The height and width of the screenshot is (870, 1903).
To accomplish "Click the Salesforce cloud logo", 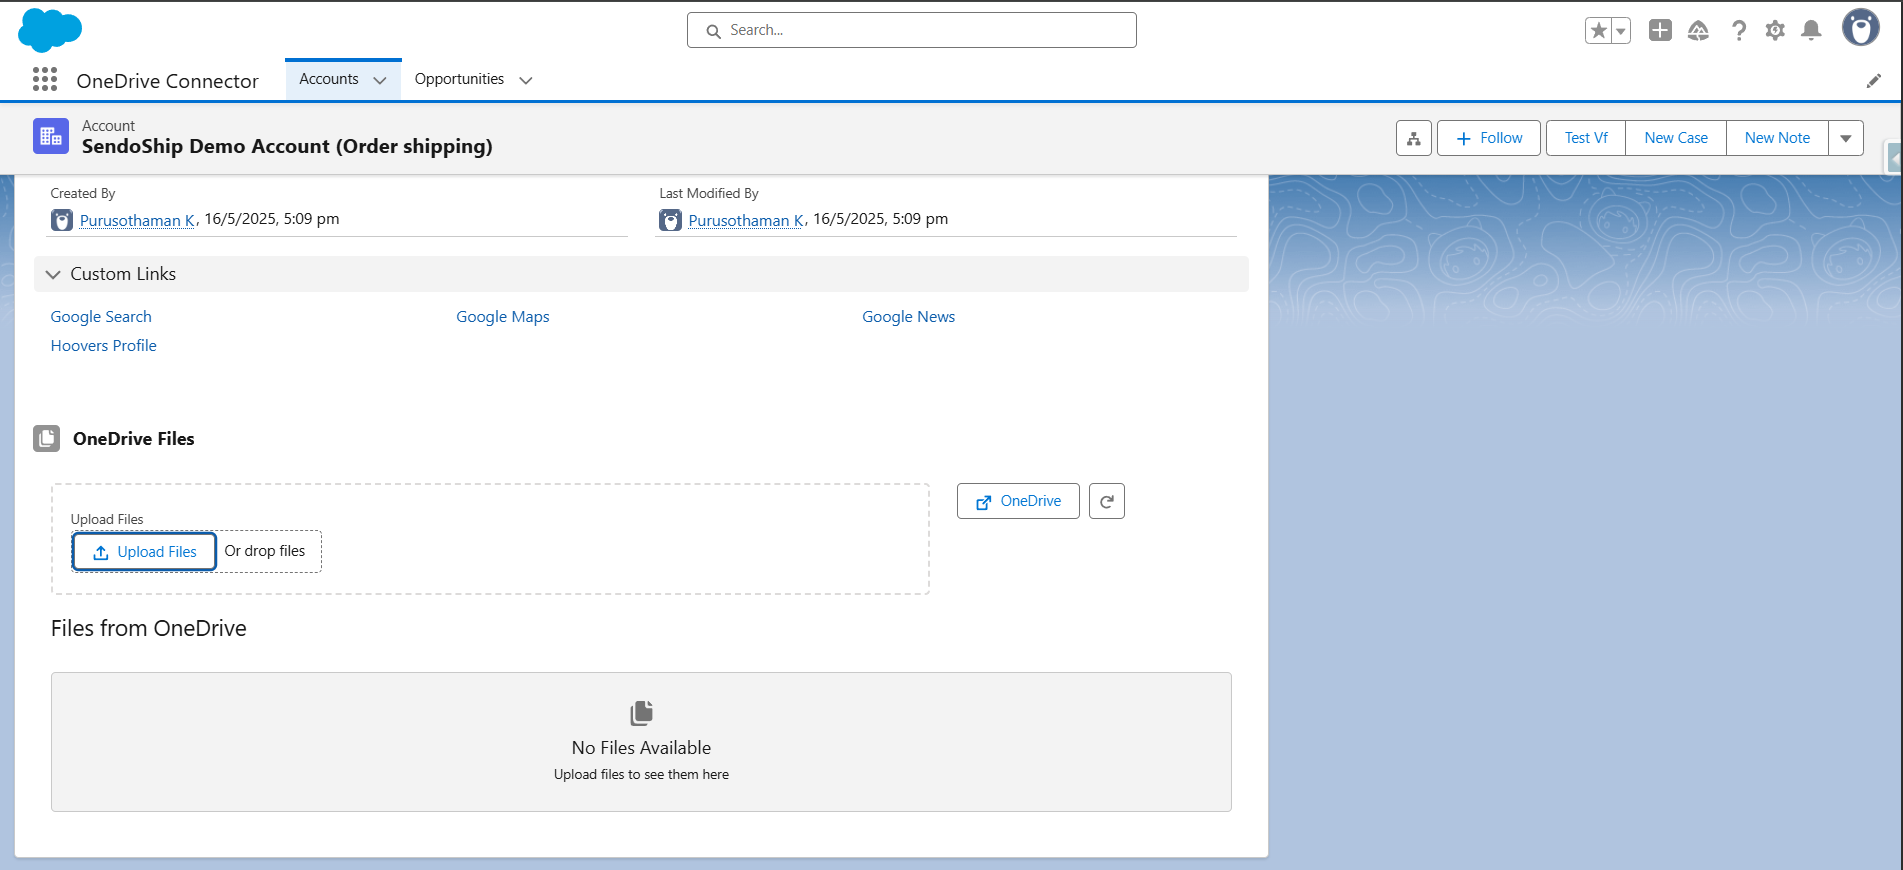I will click(50, 30).
